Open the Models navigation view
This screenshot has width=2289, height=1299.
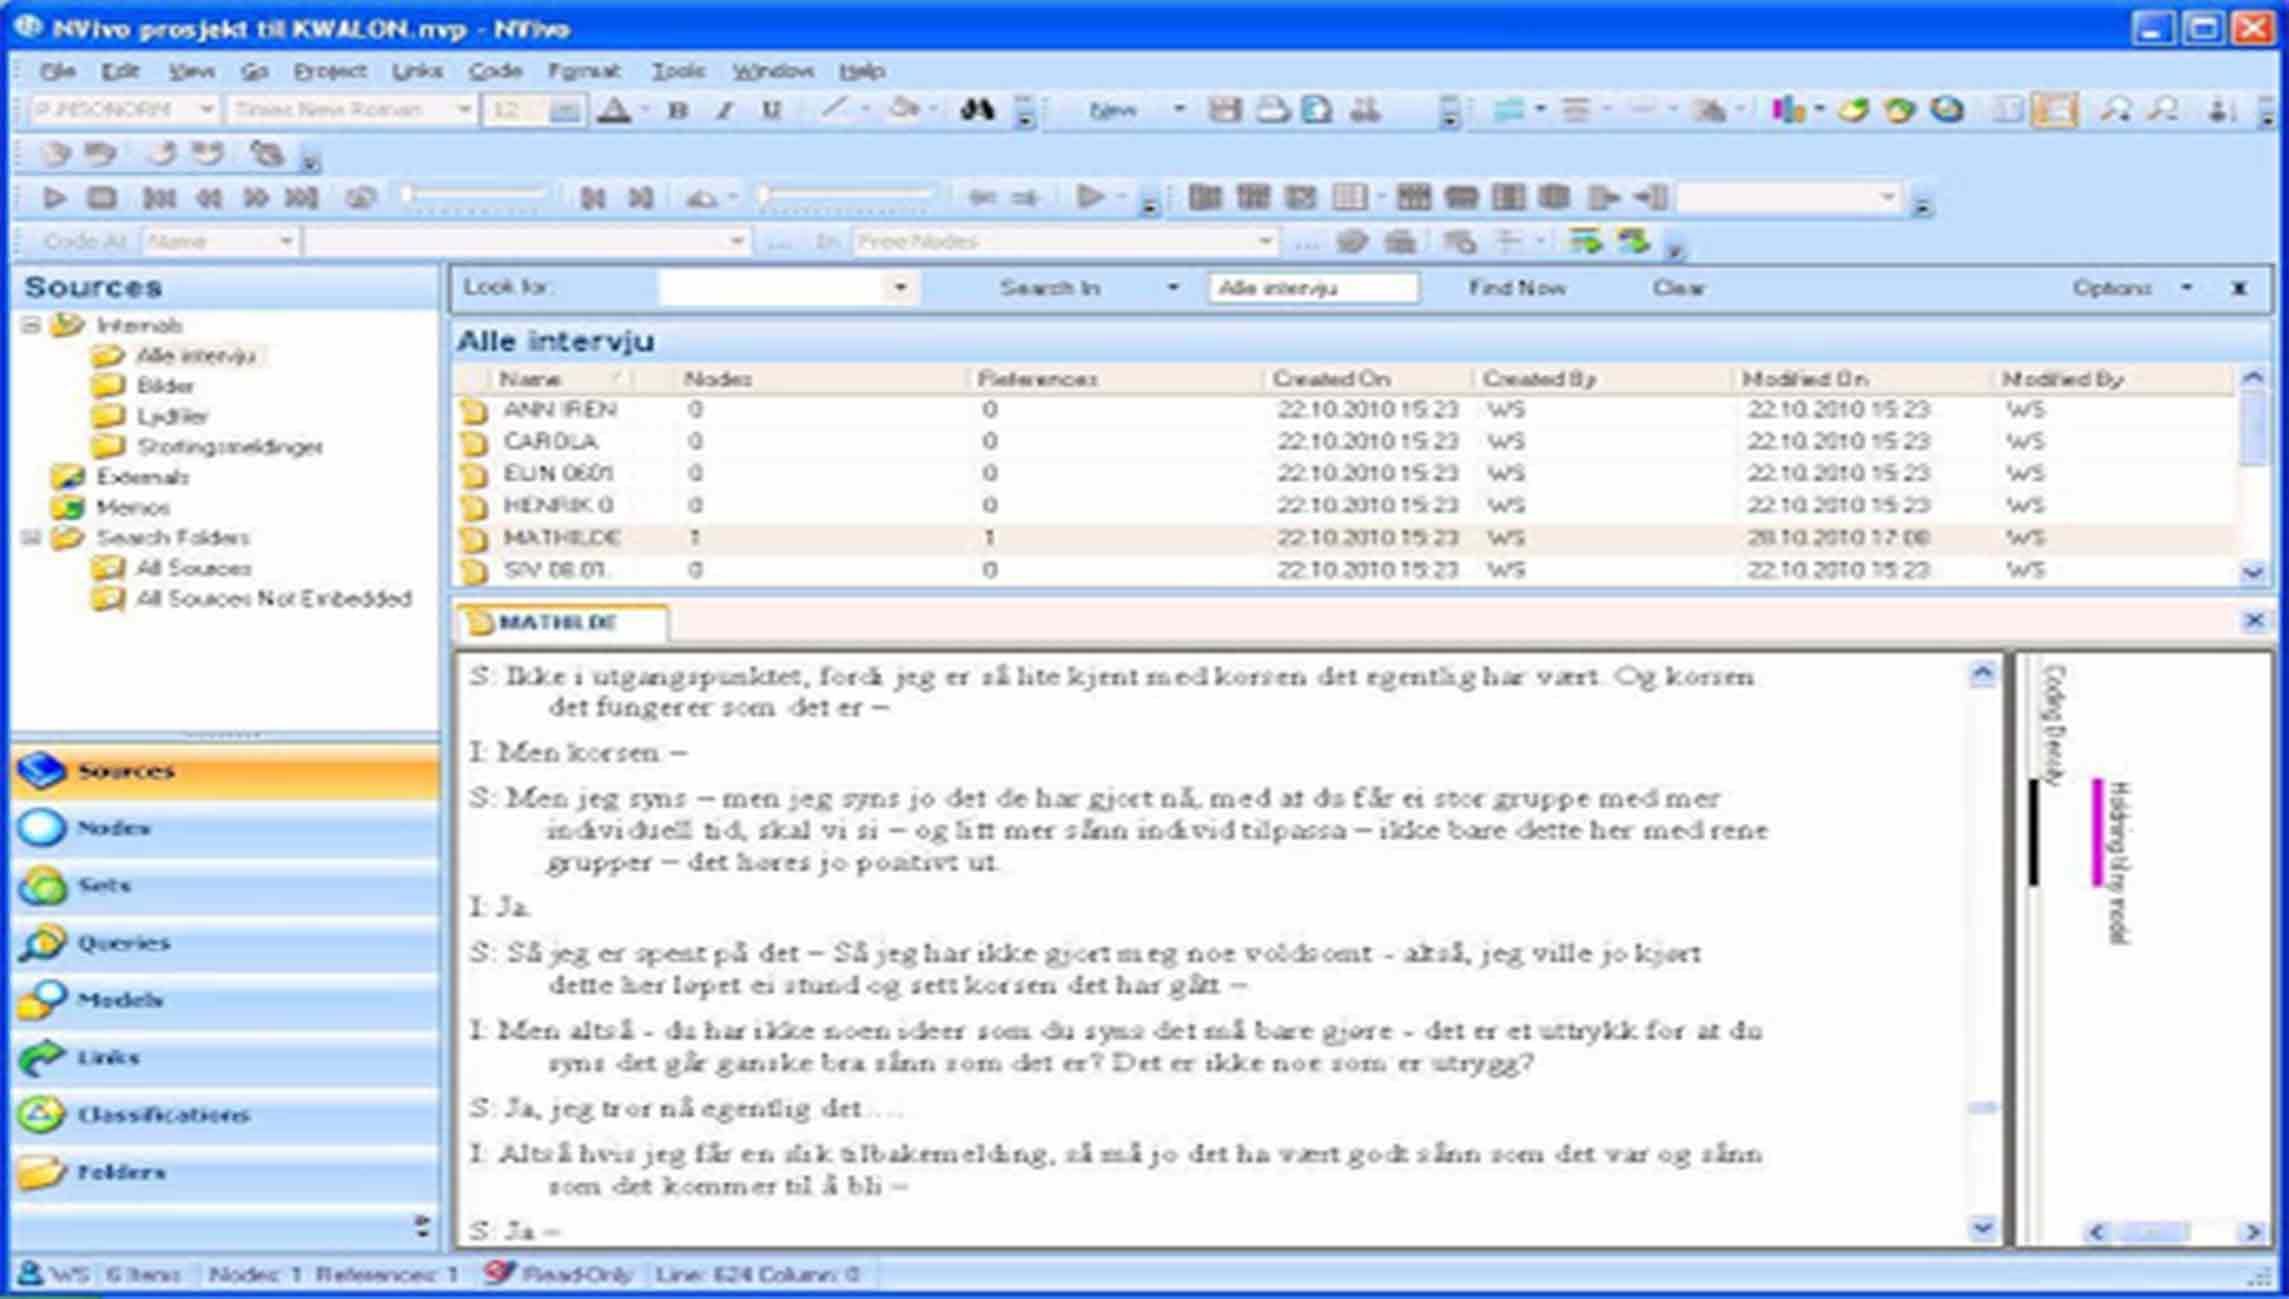(120, 1000)
